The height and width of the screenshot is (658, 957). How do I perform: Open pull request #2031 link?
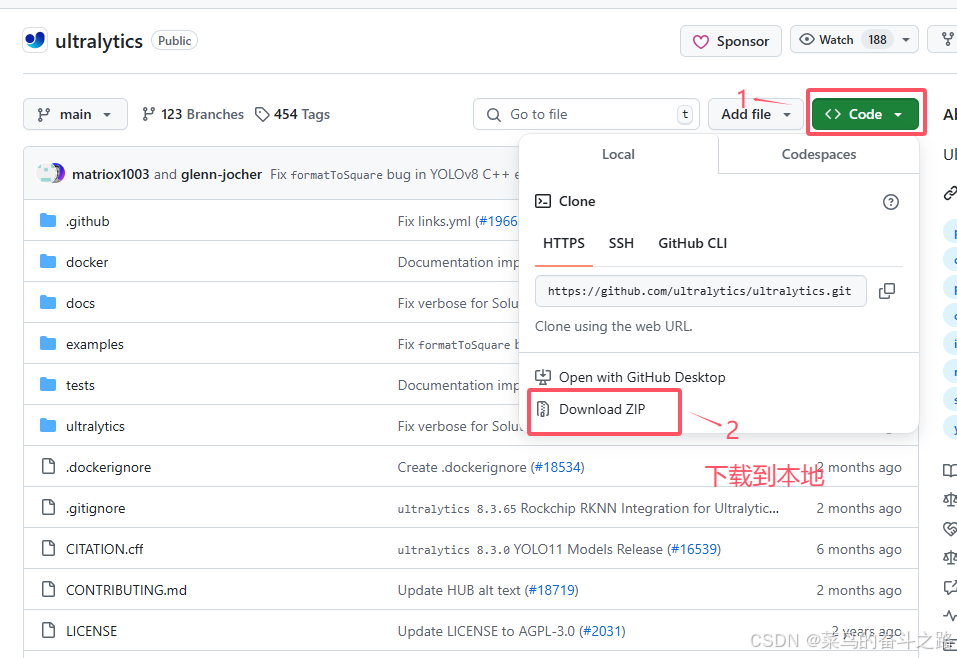pos(602,631)
